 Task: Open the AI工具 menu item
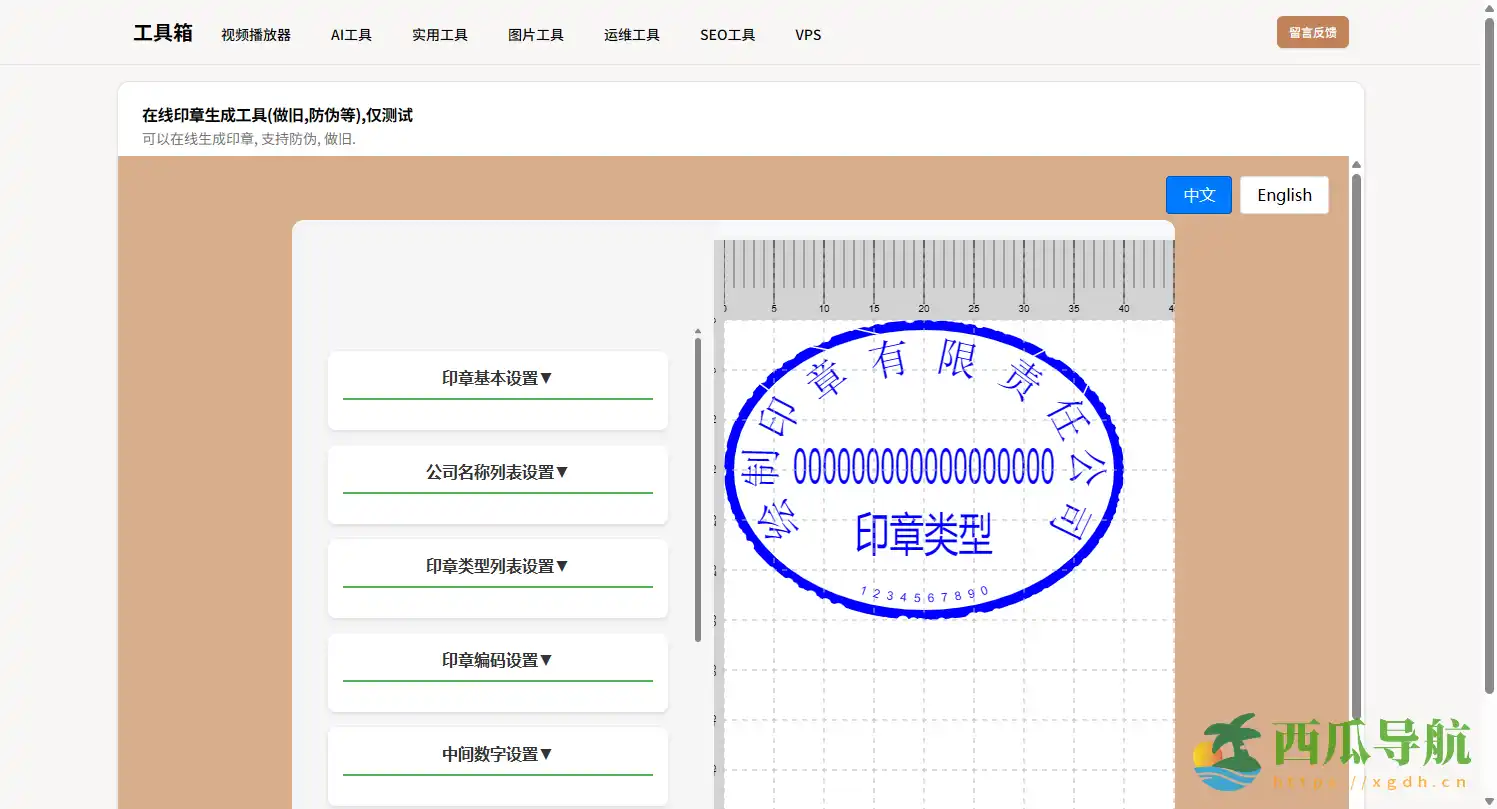351,35
